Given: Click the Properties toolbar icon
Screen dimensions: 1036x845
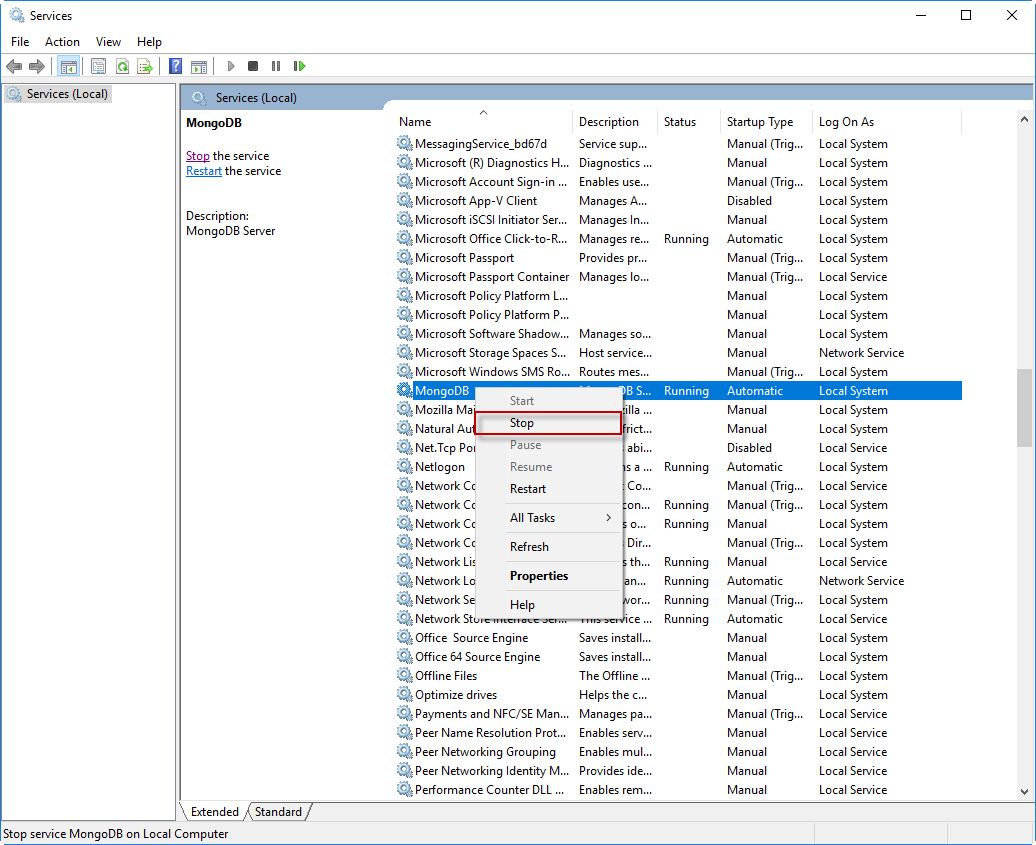Looking at the screenshot, I should [98, 66].
